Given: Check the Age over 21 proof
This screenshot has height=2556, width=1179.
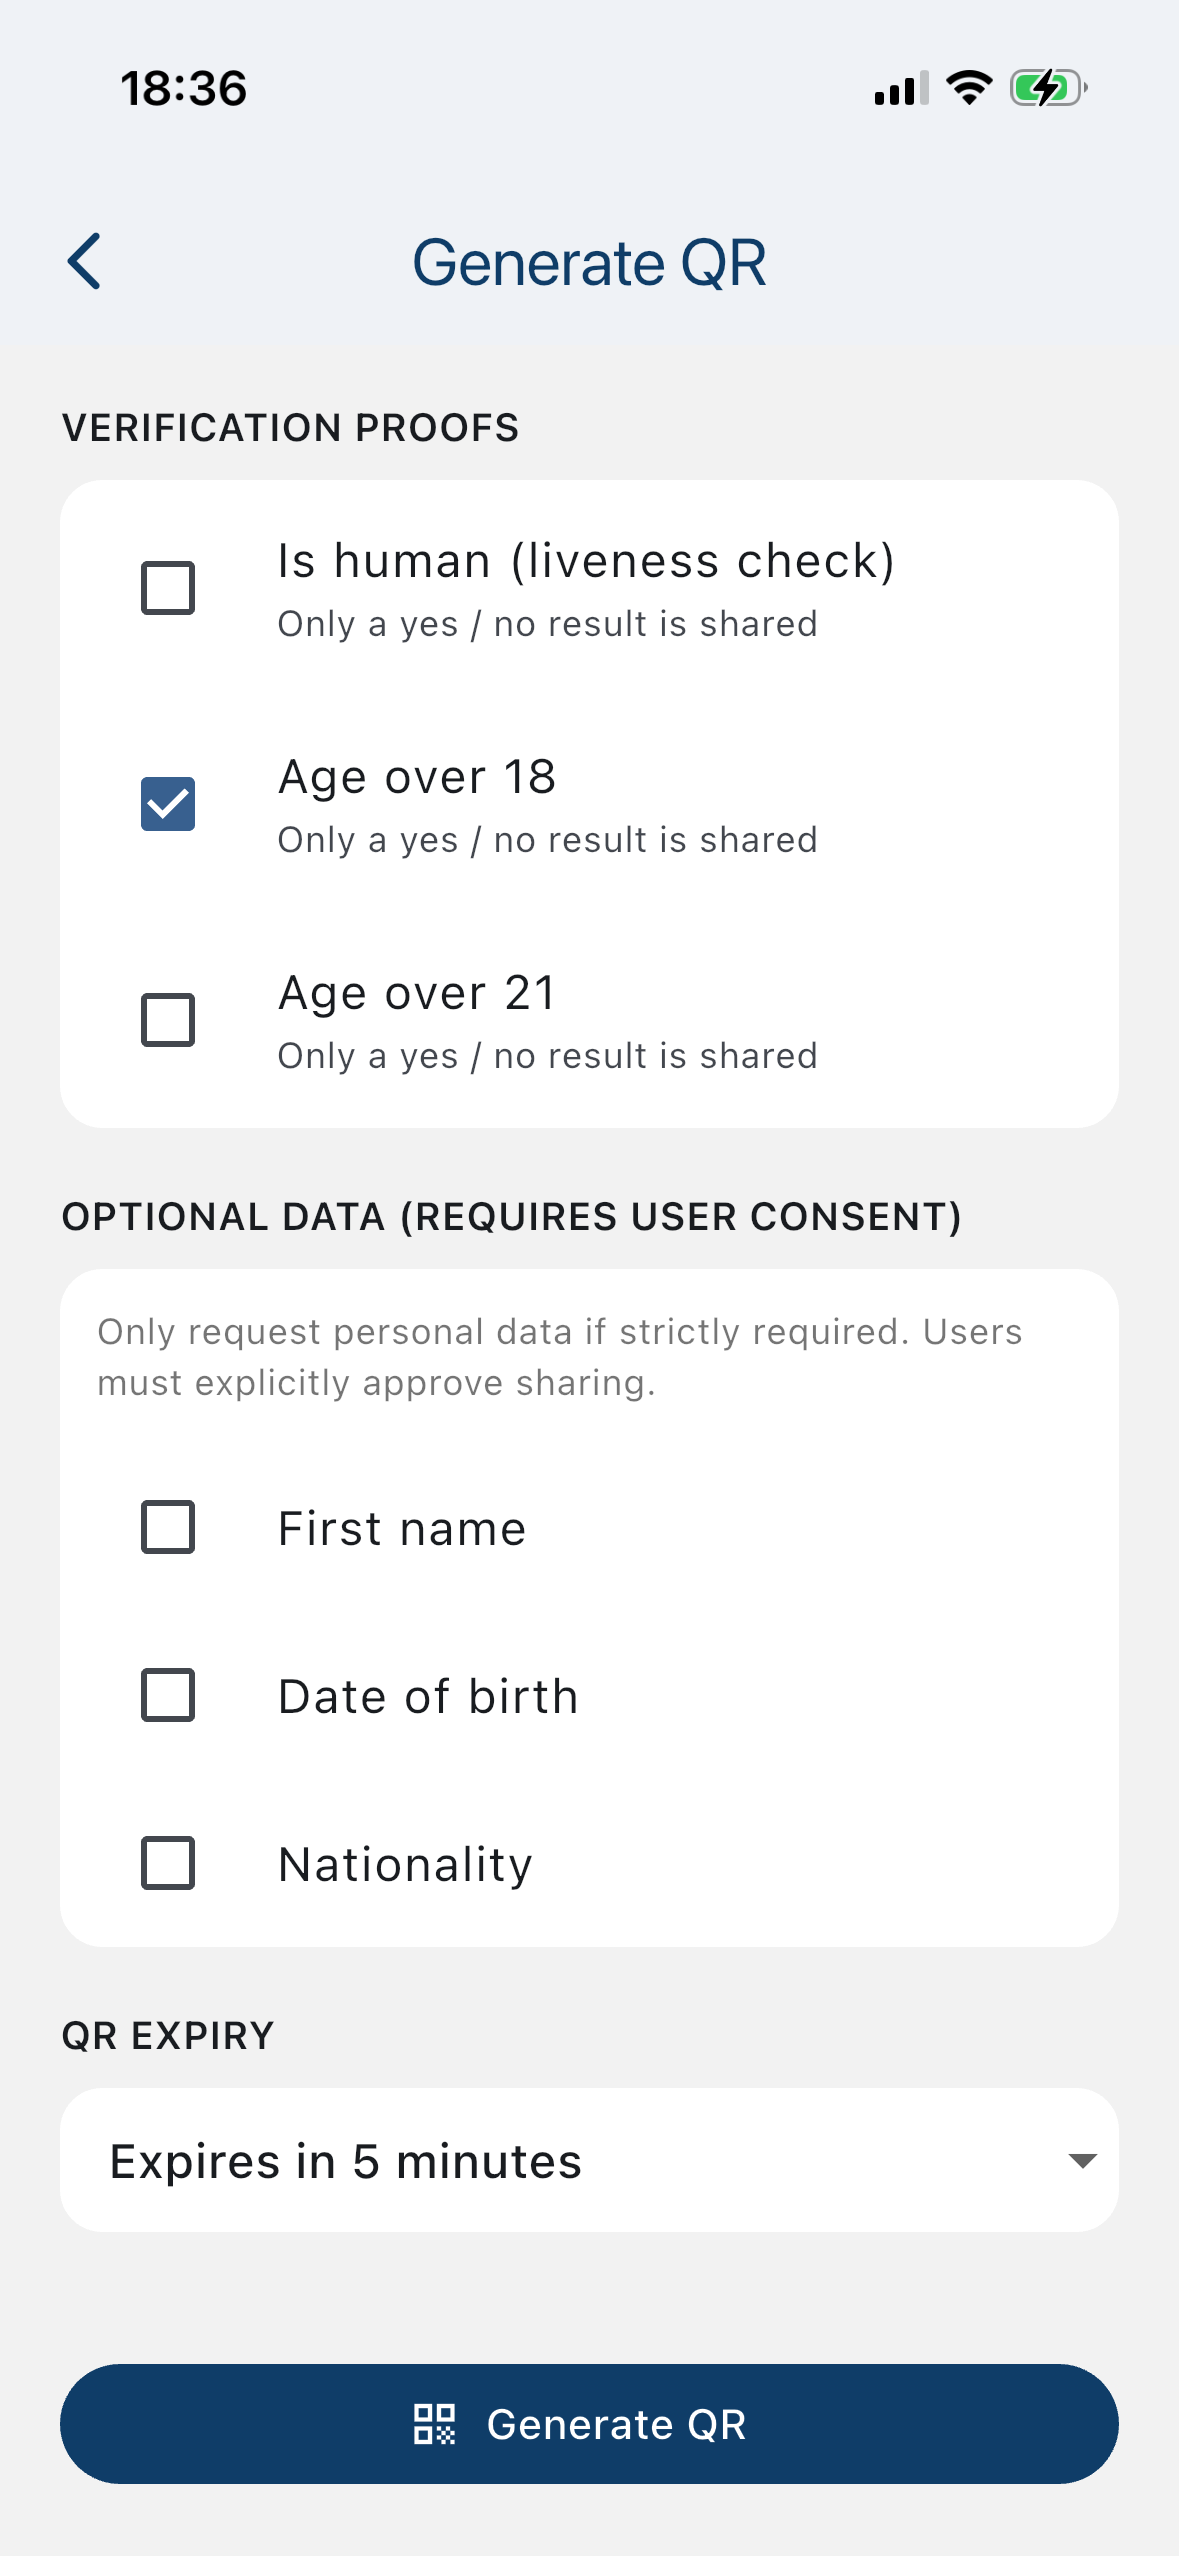Looking at the screenshot, I should point(168,1018).
